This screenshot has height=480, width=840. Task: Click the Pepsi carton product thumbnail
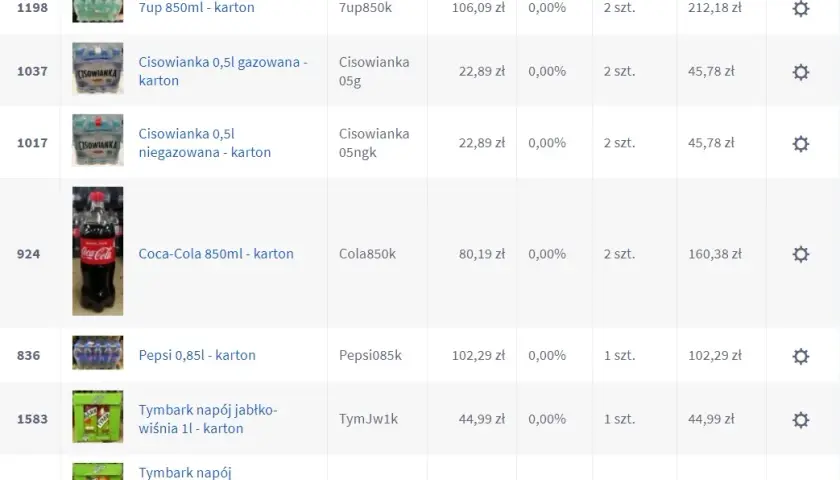(98, 352)
